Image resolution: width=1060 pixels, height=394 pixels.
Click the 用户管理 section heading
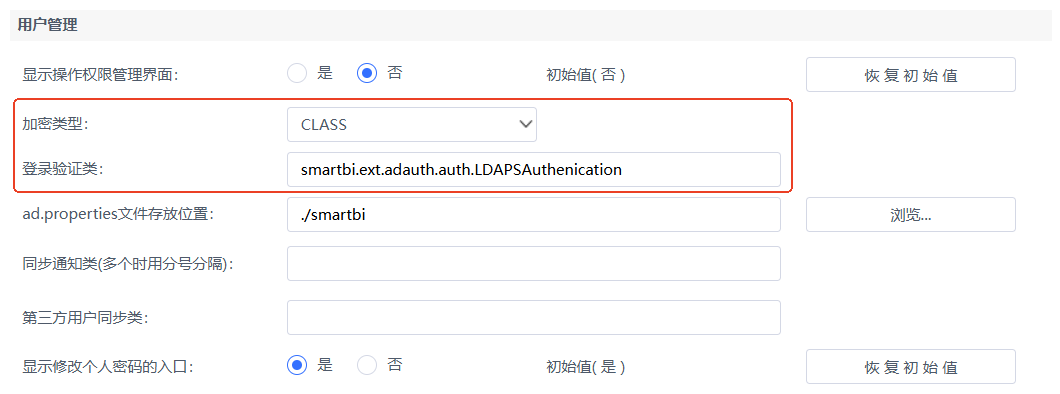(47, 26)
